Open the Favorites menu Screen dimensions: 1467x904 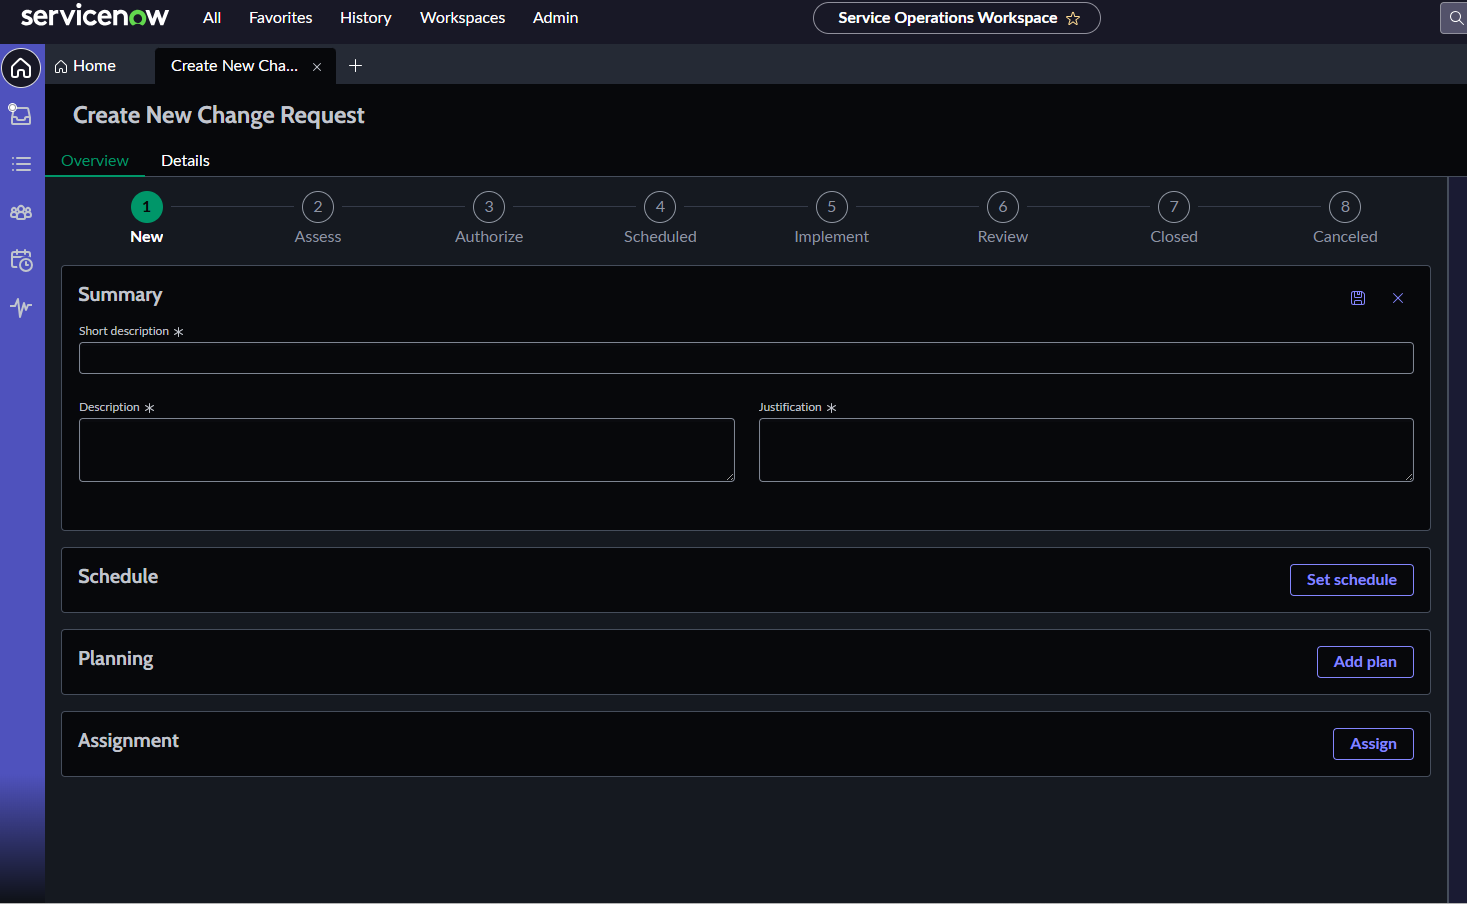pos(280,18)
